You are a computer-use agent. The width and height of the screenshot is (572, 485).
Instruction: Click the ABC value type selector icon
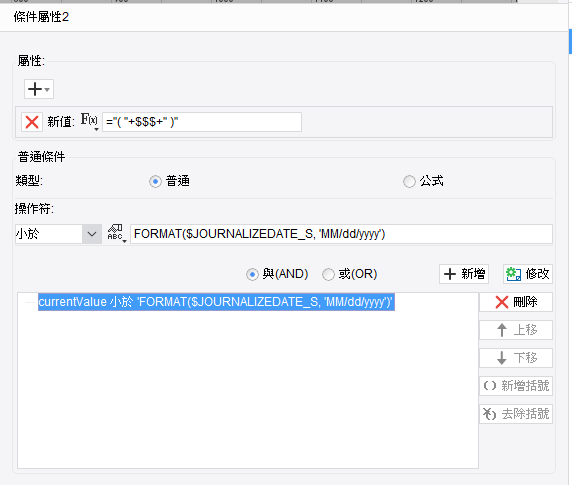(x=116, y=234)
